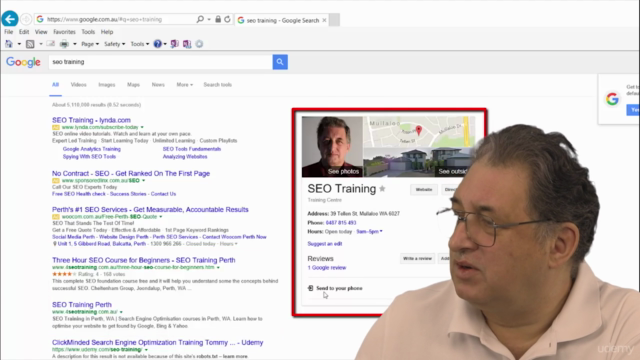The width and height of the screenshot is (640, 360).
Task: Open the address bar autocomplete dropdown arrow
Action: pyautogui.click(x=209, y=19)
